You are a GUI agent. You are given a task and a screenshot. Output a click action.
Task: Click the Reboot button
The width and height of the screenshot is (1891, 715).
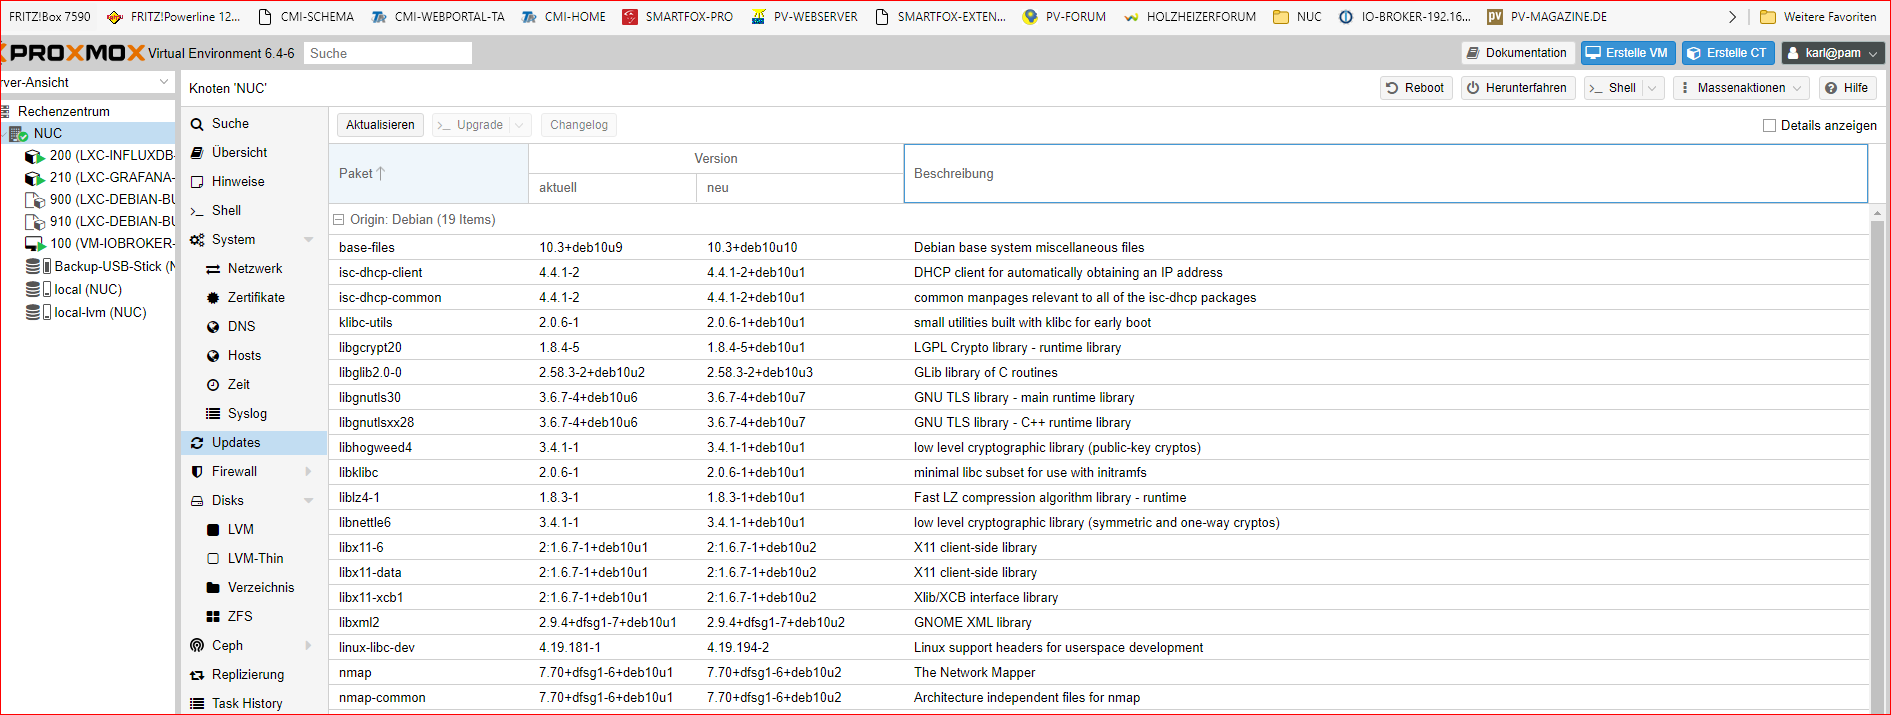pos(1416,88)
